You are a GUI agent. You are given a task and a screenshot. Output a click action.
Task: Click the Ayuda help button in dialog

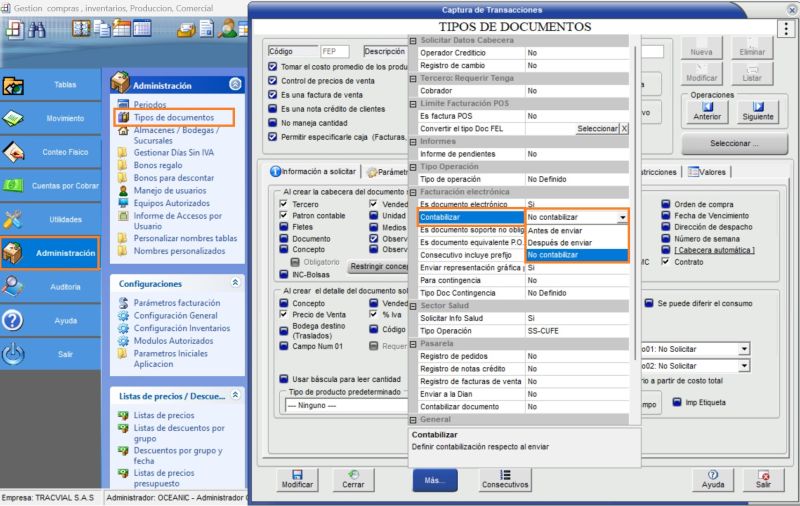[712, 478]
